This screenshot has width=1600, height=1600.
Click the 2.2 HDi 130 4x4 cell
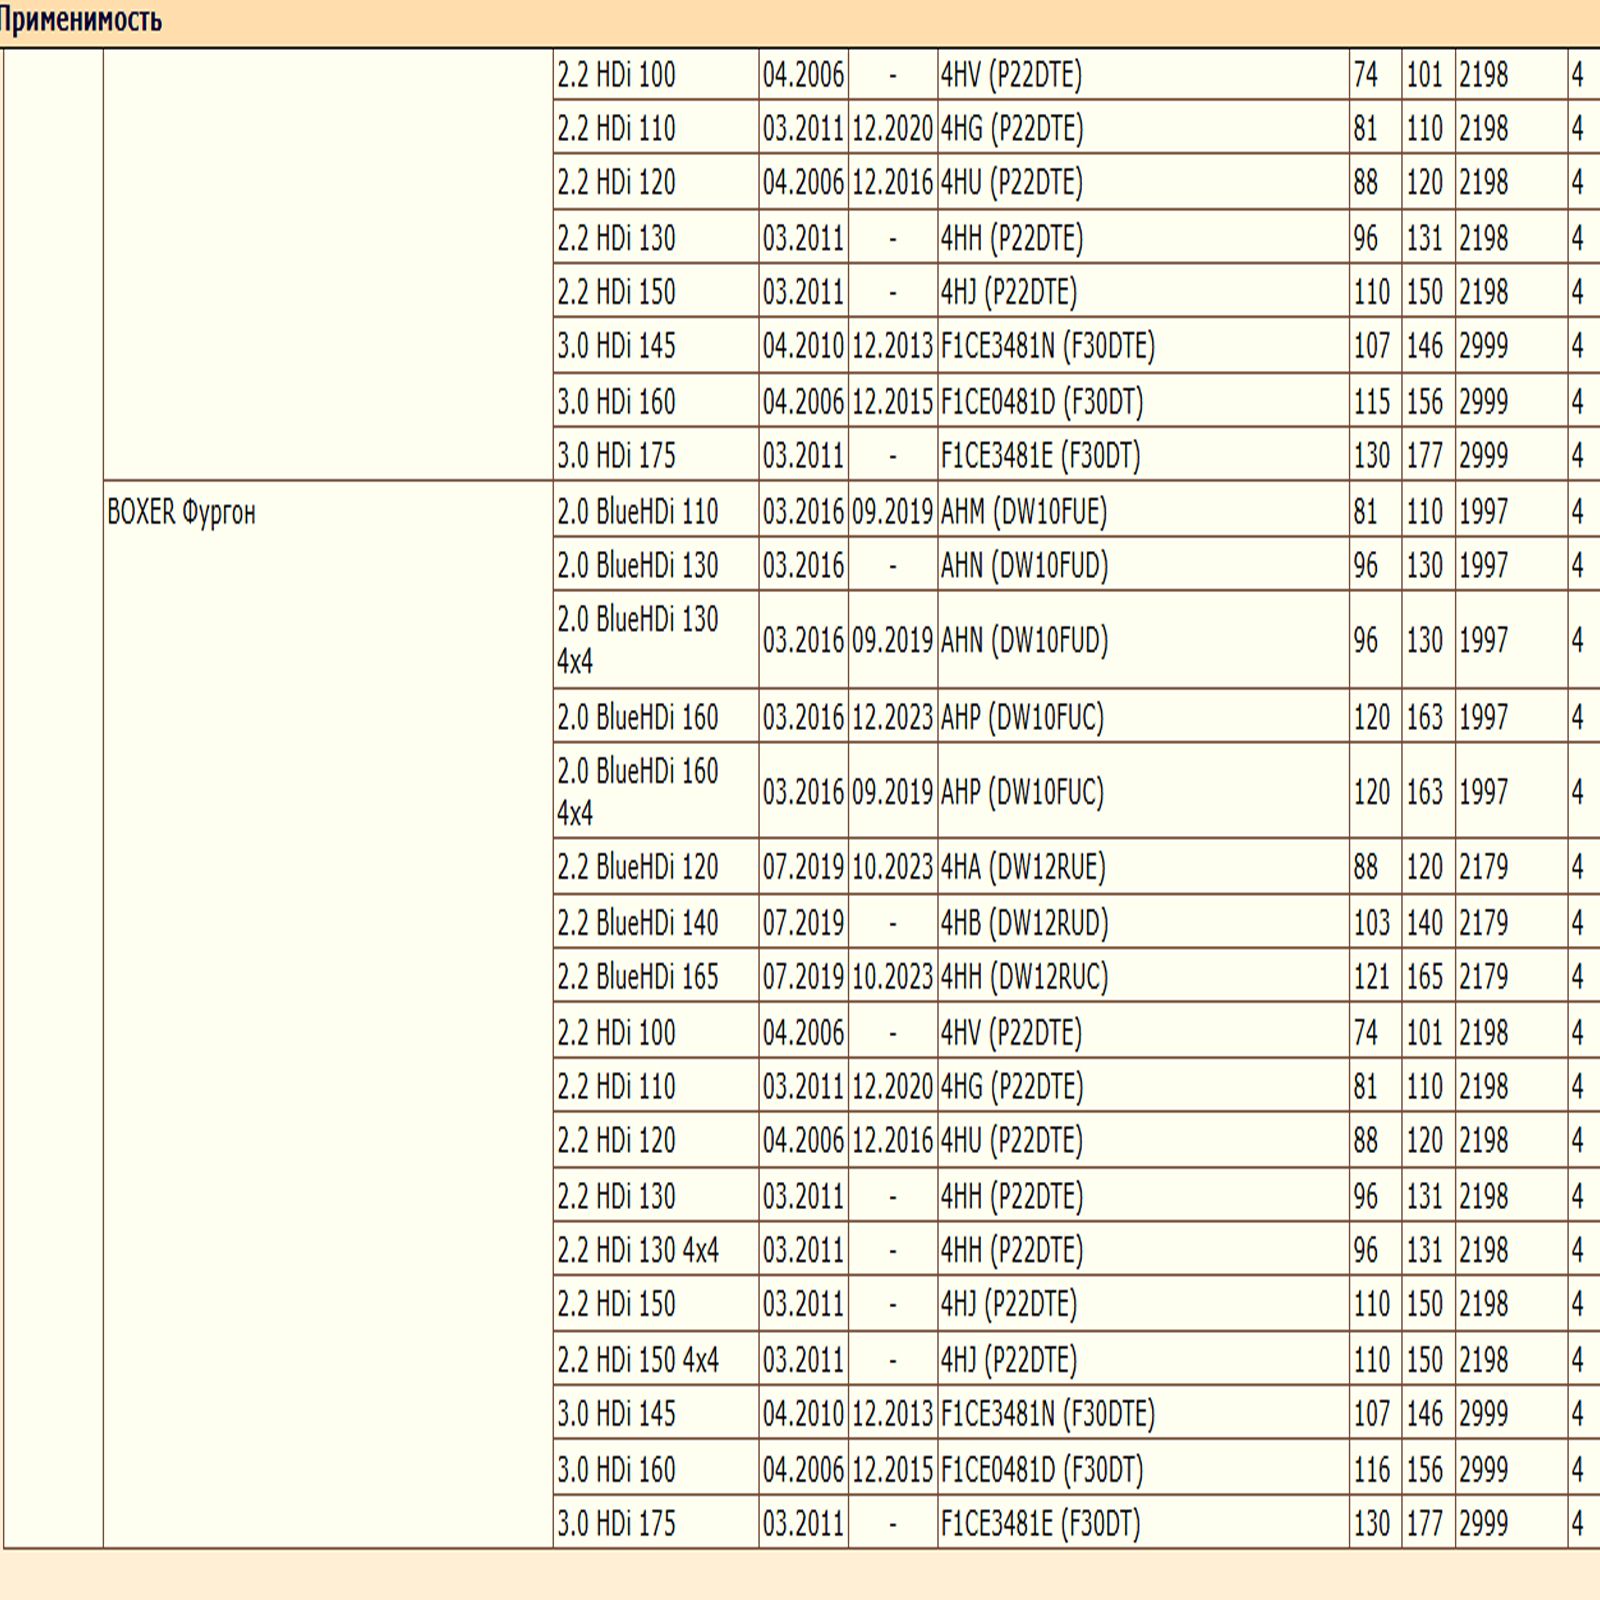tap(638, 1251)
